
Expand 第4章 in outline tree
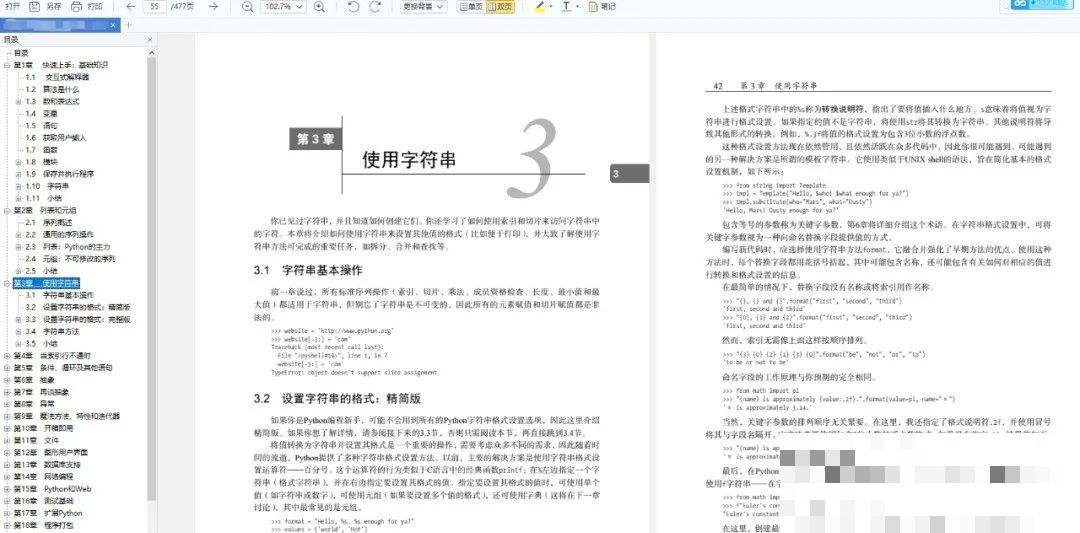[x=7, y=355]
